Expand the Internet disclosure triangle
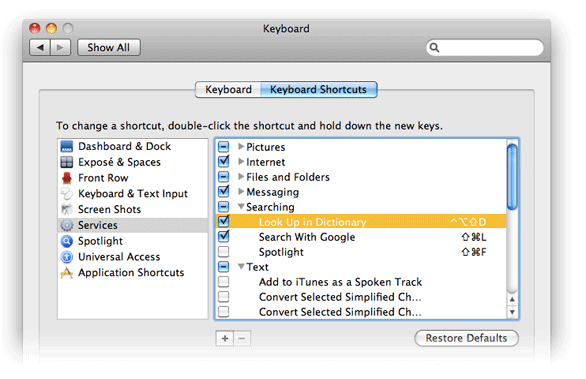586x379 pixels. click(241, 161)
